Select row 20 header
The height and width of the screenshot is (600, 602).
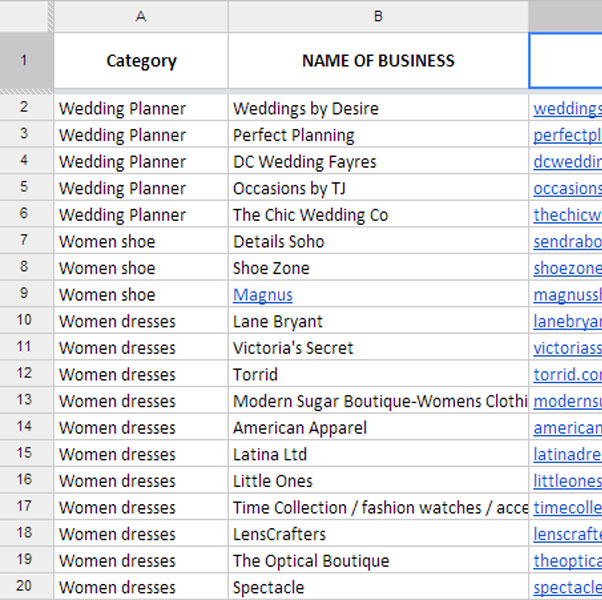(x=25, y=588)
